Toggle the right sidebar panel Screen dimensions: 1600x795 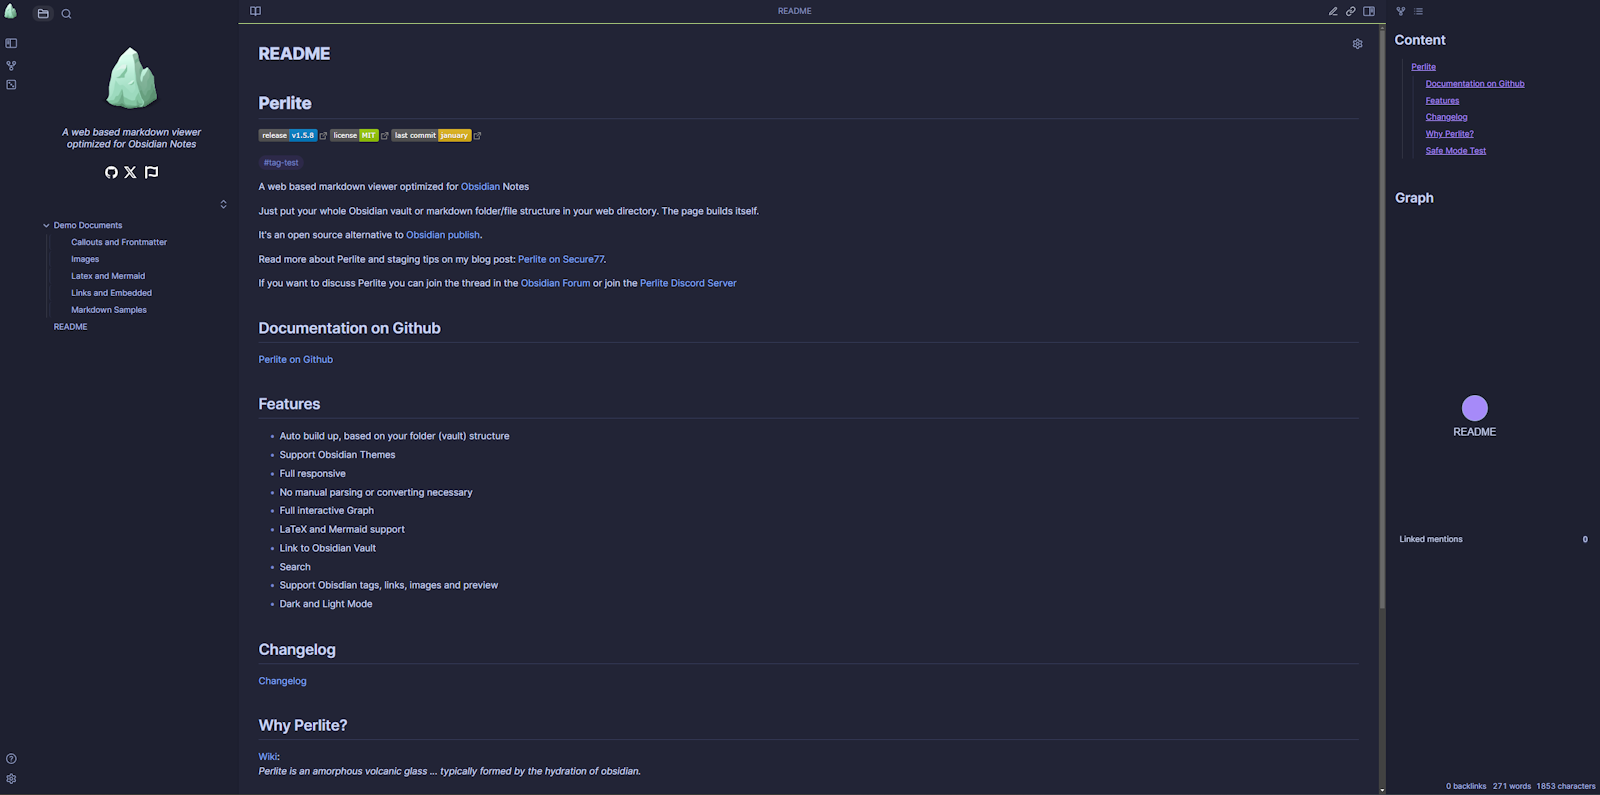click(x=1369, y=12)
